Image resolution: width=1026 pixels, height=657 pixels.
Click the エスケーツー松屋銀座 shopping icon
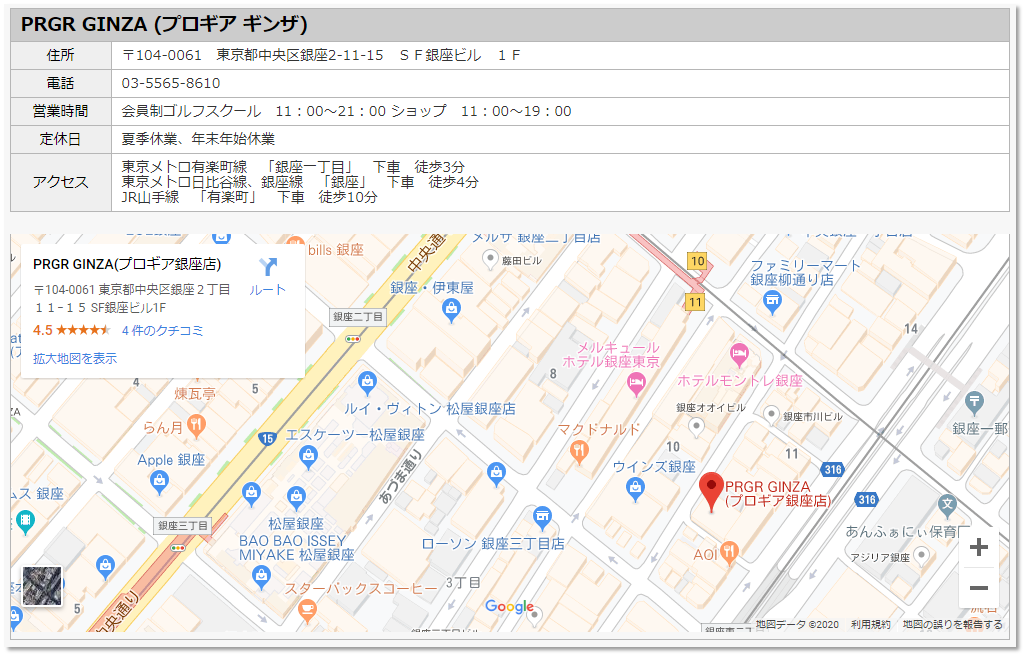pyautogui.click(x=308, y=457)
